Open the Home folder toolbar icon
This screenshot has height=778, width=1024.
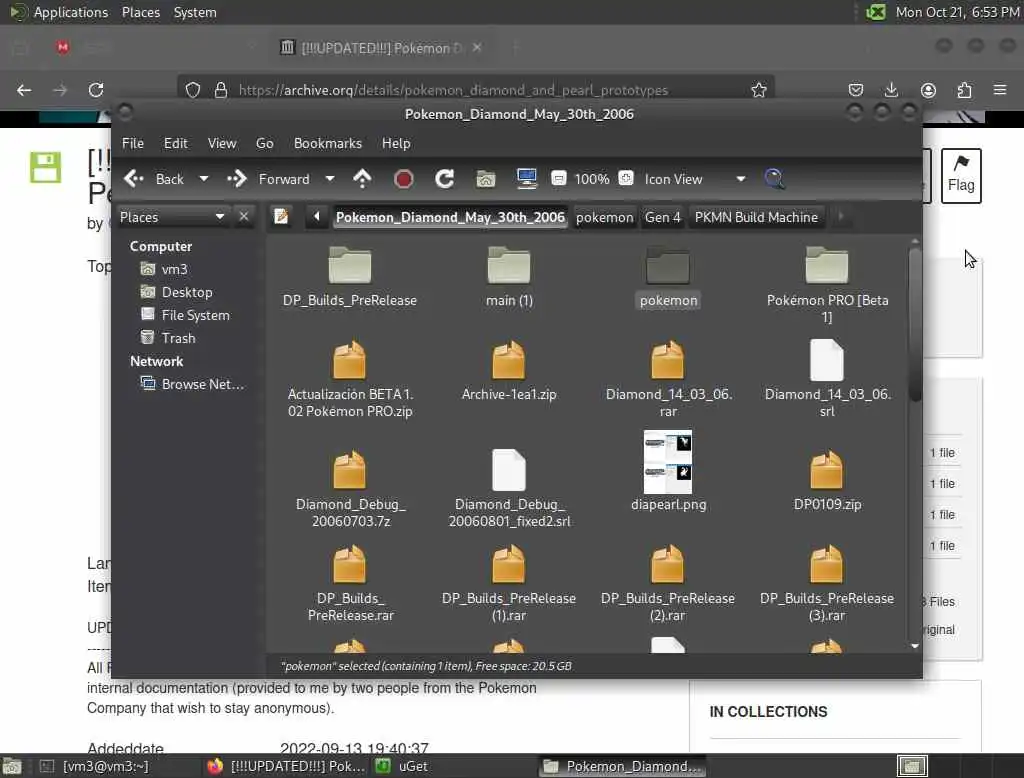click(485, 179)
